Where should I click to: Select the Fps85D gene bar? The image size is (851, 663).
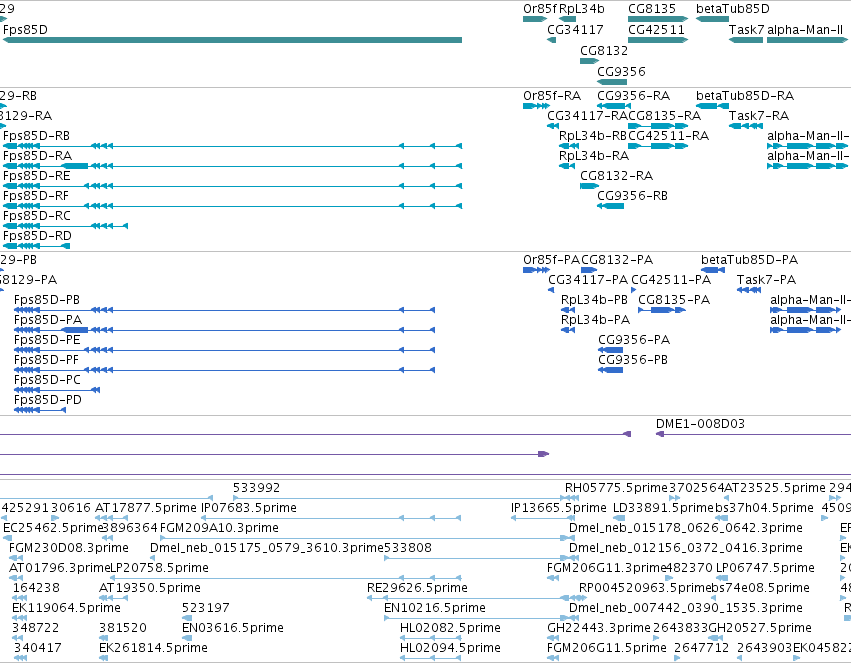(x=232, y=40)
